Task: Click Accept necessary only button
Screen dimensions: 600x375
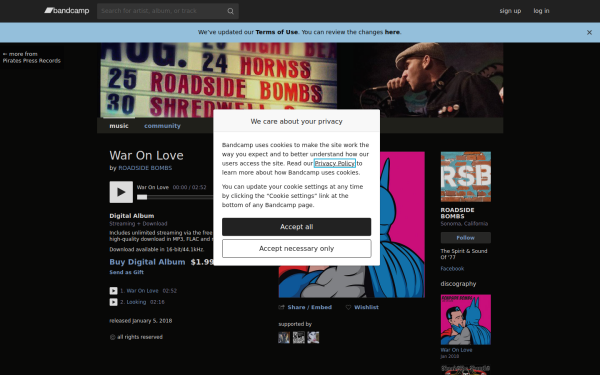Action: (297, 249)
